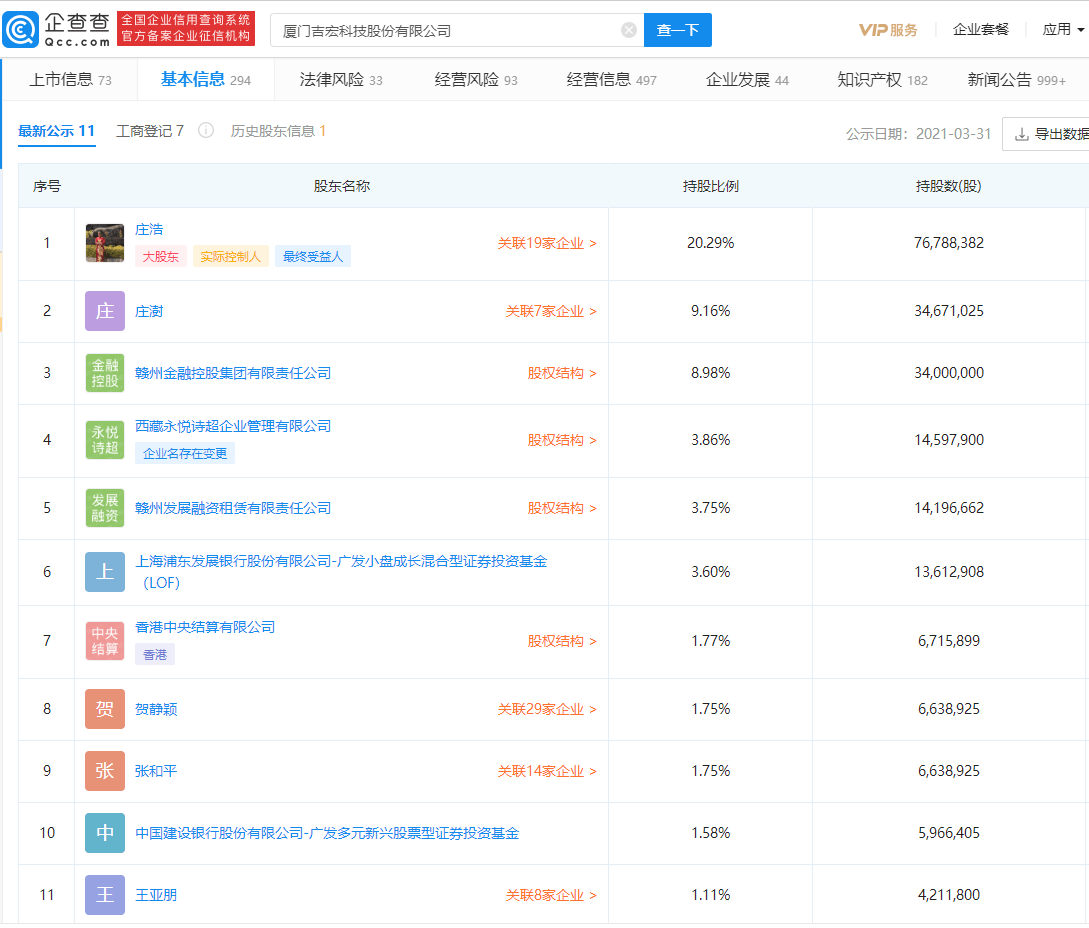The height and width of the screenshot is (928, 1089).
Task: Open 中国建设银行 广发多元新兴 fund link
Action: pos(327,833)
